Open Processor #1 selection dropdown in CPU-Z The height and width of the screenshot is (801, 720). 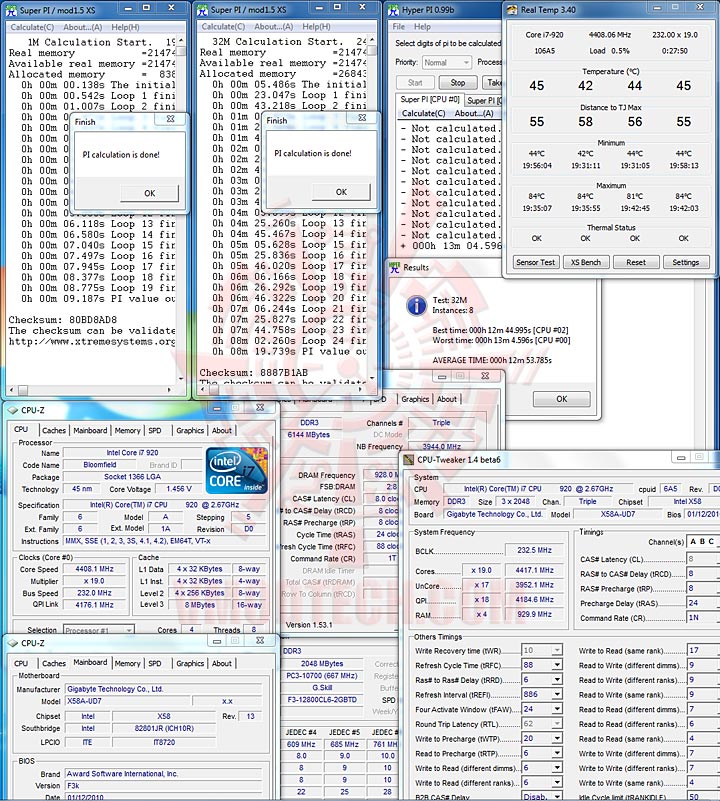tap(99, 630)
